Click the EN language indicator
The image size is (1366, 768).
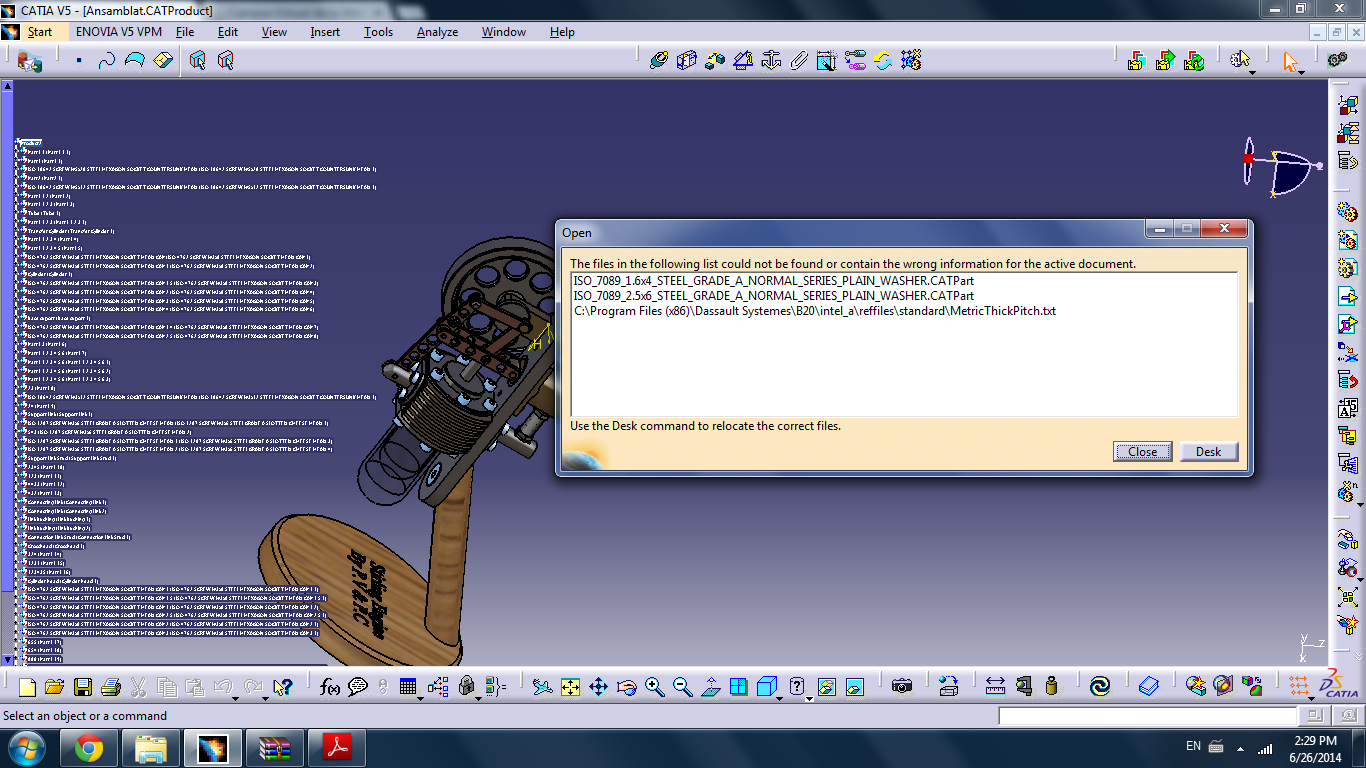pos(1193,746)
